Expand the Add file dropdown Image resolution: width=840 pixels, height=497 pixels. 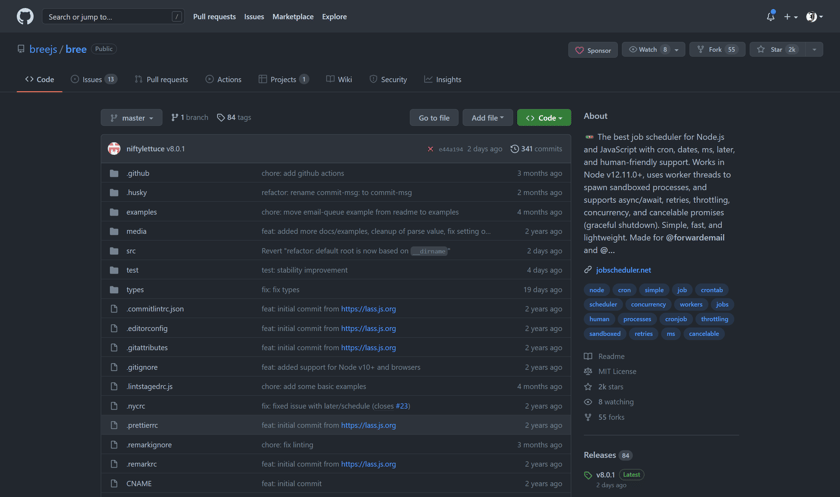488,118
